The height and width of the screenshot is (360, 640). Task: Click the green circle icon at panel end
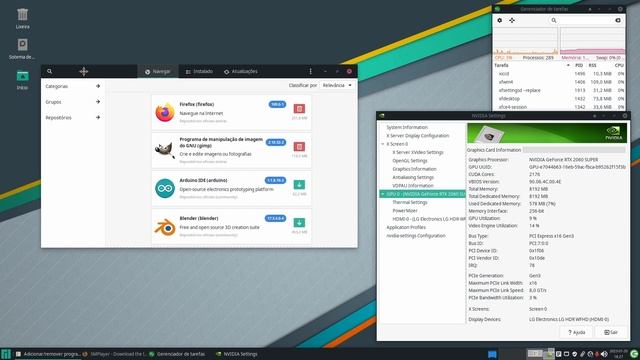(634, 354)
